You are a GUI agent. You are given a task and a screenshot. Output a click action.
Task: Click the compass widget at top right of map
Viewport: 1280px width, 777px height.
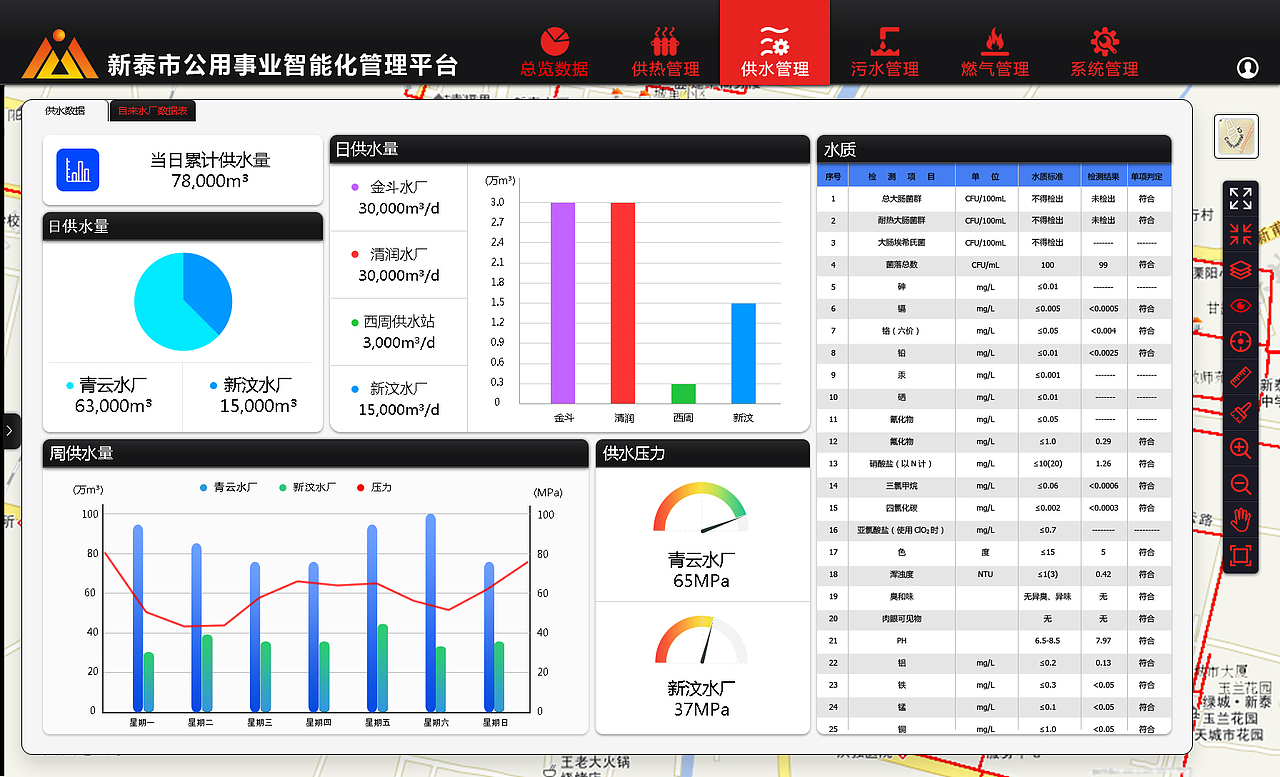1238,136
